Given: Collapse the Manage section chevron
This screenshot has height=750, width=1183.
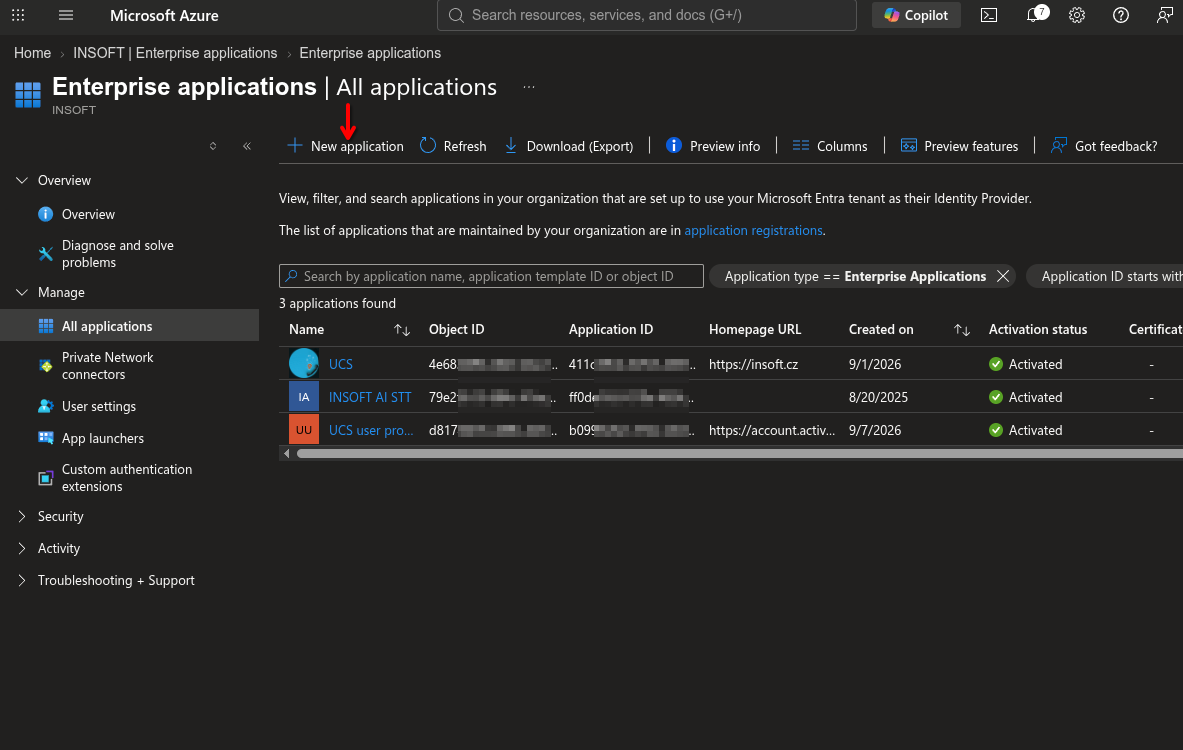Looking at the screenshot, I should coord(22,292).
